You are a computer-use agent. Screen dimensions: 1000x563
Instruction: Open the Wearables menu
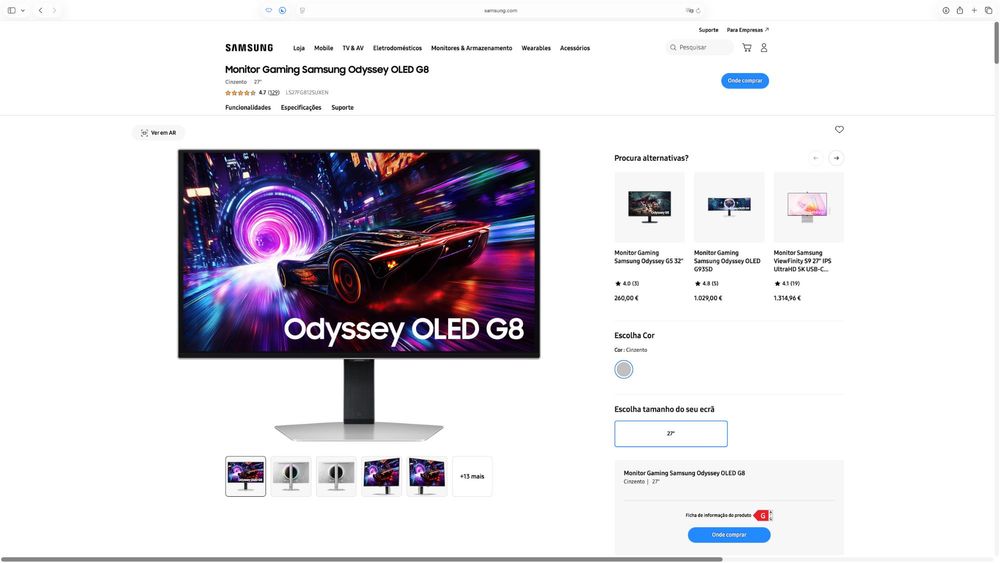pyautogui.click(x=536, y=48)
